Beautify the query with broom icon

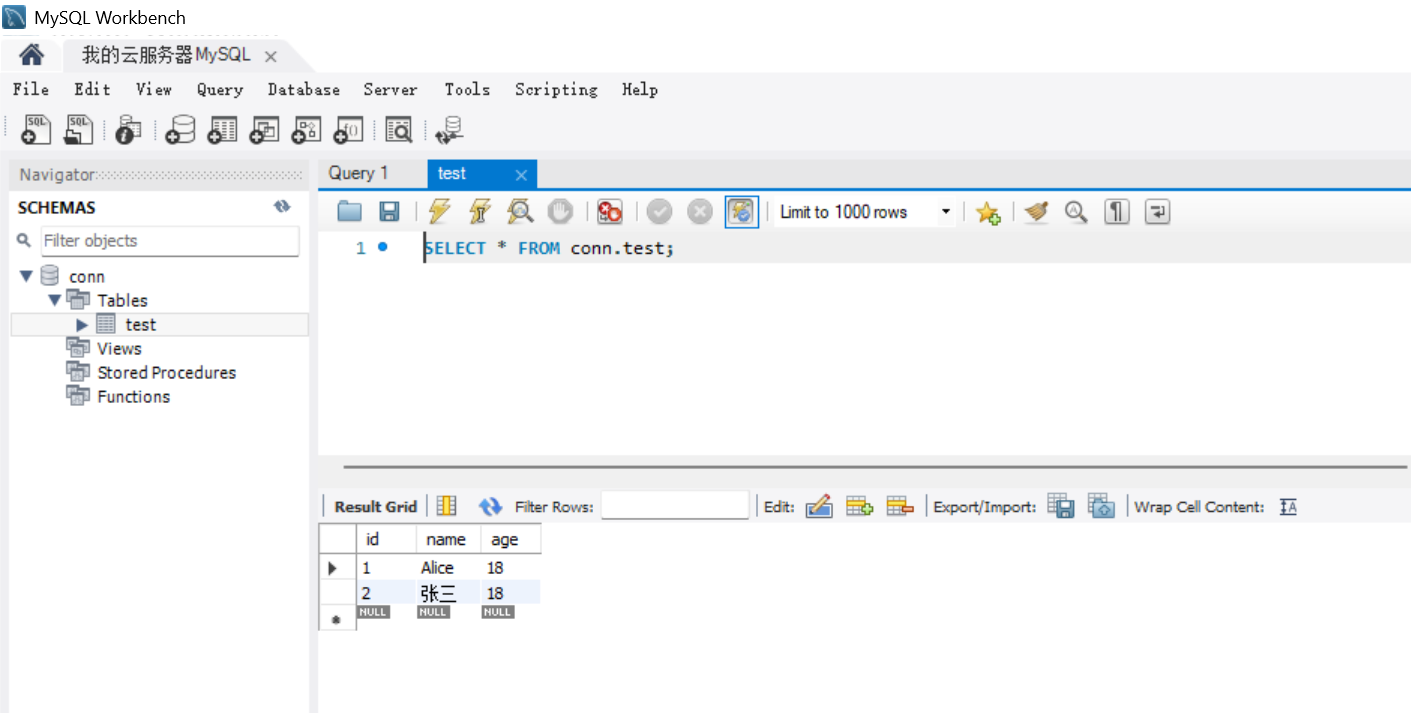coord(1037,211)
